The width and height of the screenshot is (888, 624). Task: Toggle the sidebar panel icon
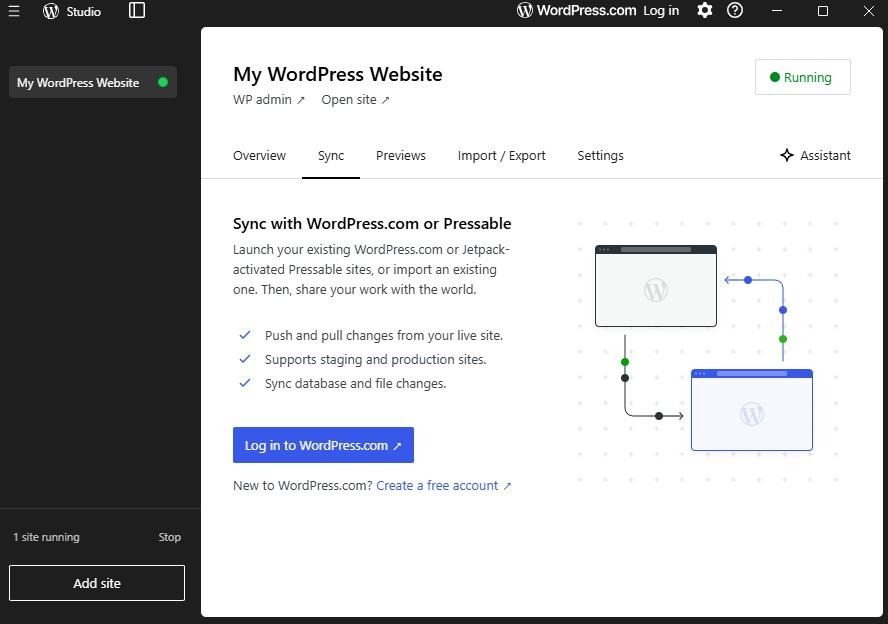tap(136, 11)
